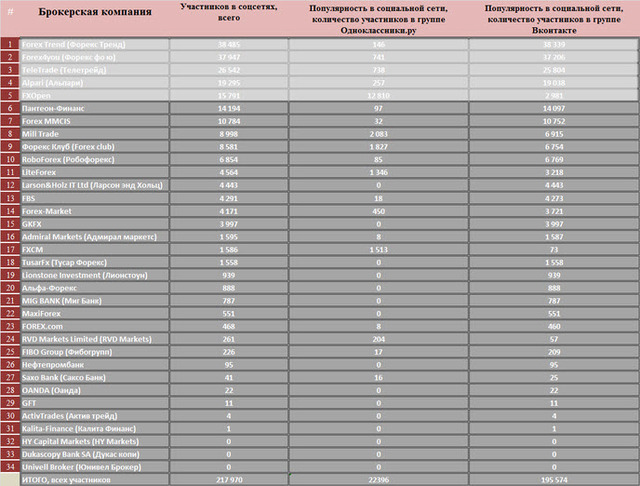Viewport: 640px width, 486px height.
Task: Select 'Saxo Bank (Саксо Банк)' cell
Action: coord(95,377)
